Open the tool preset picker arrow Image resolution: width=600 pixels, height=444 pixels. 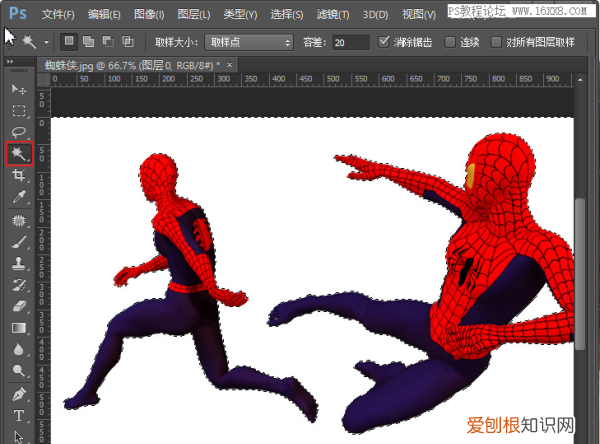coord(46,43)
